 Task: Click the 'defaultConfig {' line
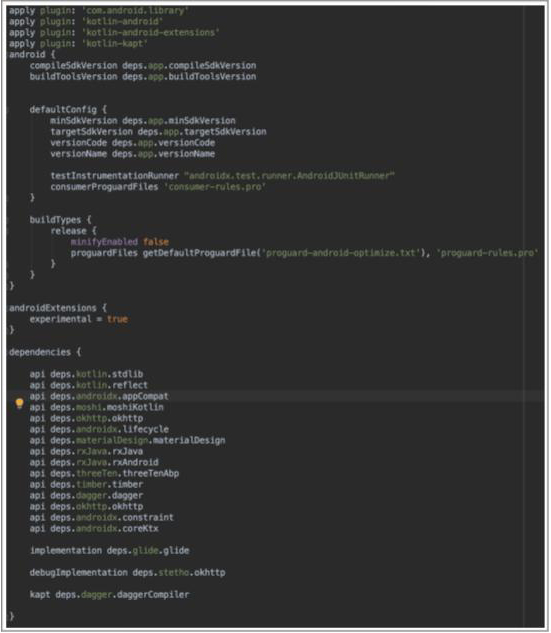[x=68, y=109]
